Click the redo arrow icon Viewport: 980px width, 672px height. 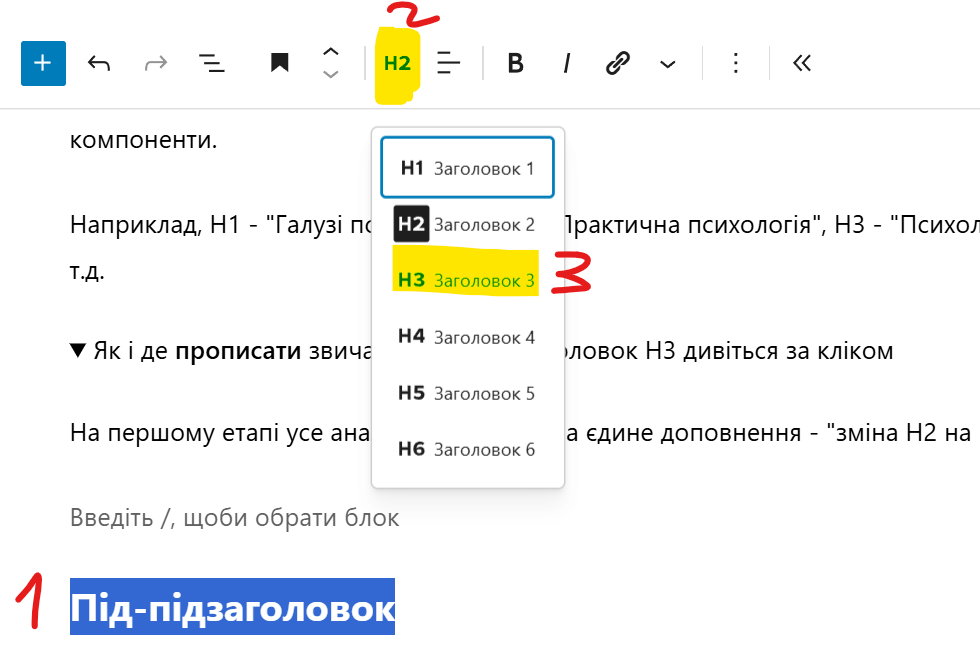(155, 64)
